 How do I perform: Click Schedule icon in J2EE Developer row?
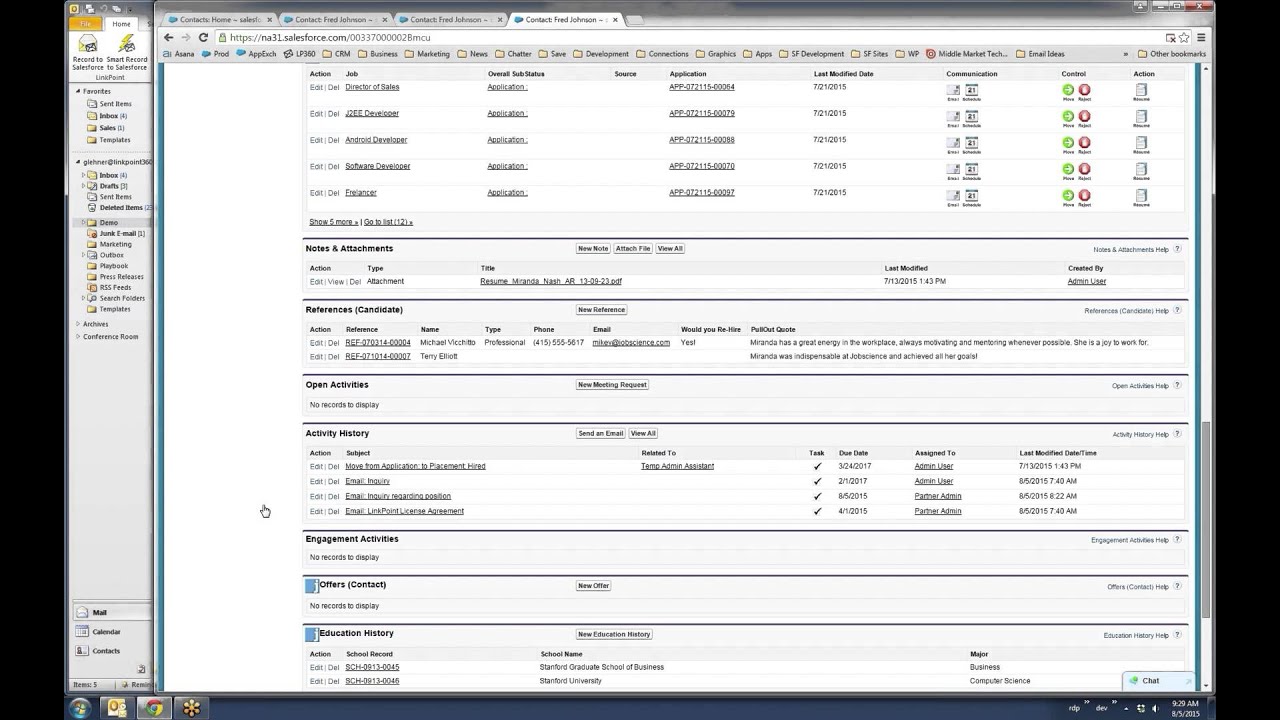(x=971, y=117)
